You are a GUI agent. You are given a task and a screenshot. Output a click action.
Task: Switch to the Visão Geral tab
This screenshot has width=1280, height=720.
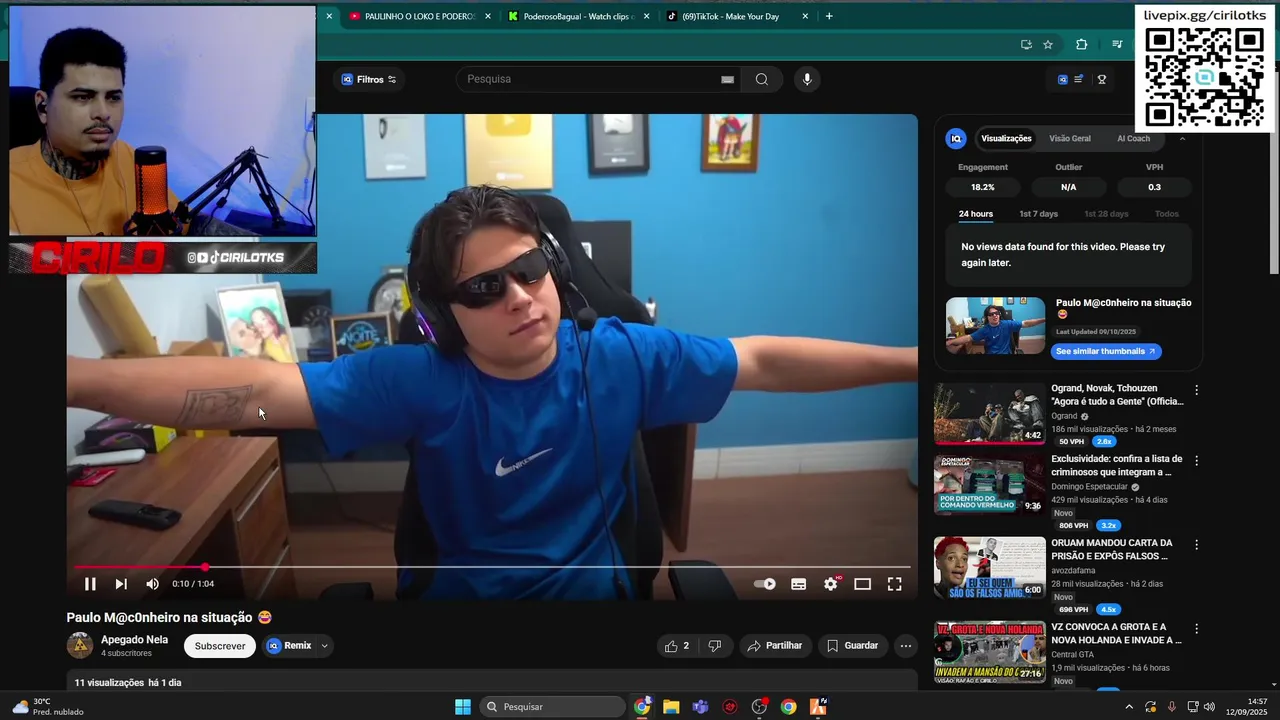tap(1070, 138)
